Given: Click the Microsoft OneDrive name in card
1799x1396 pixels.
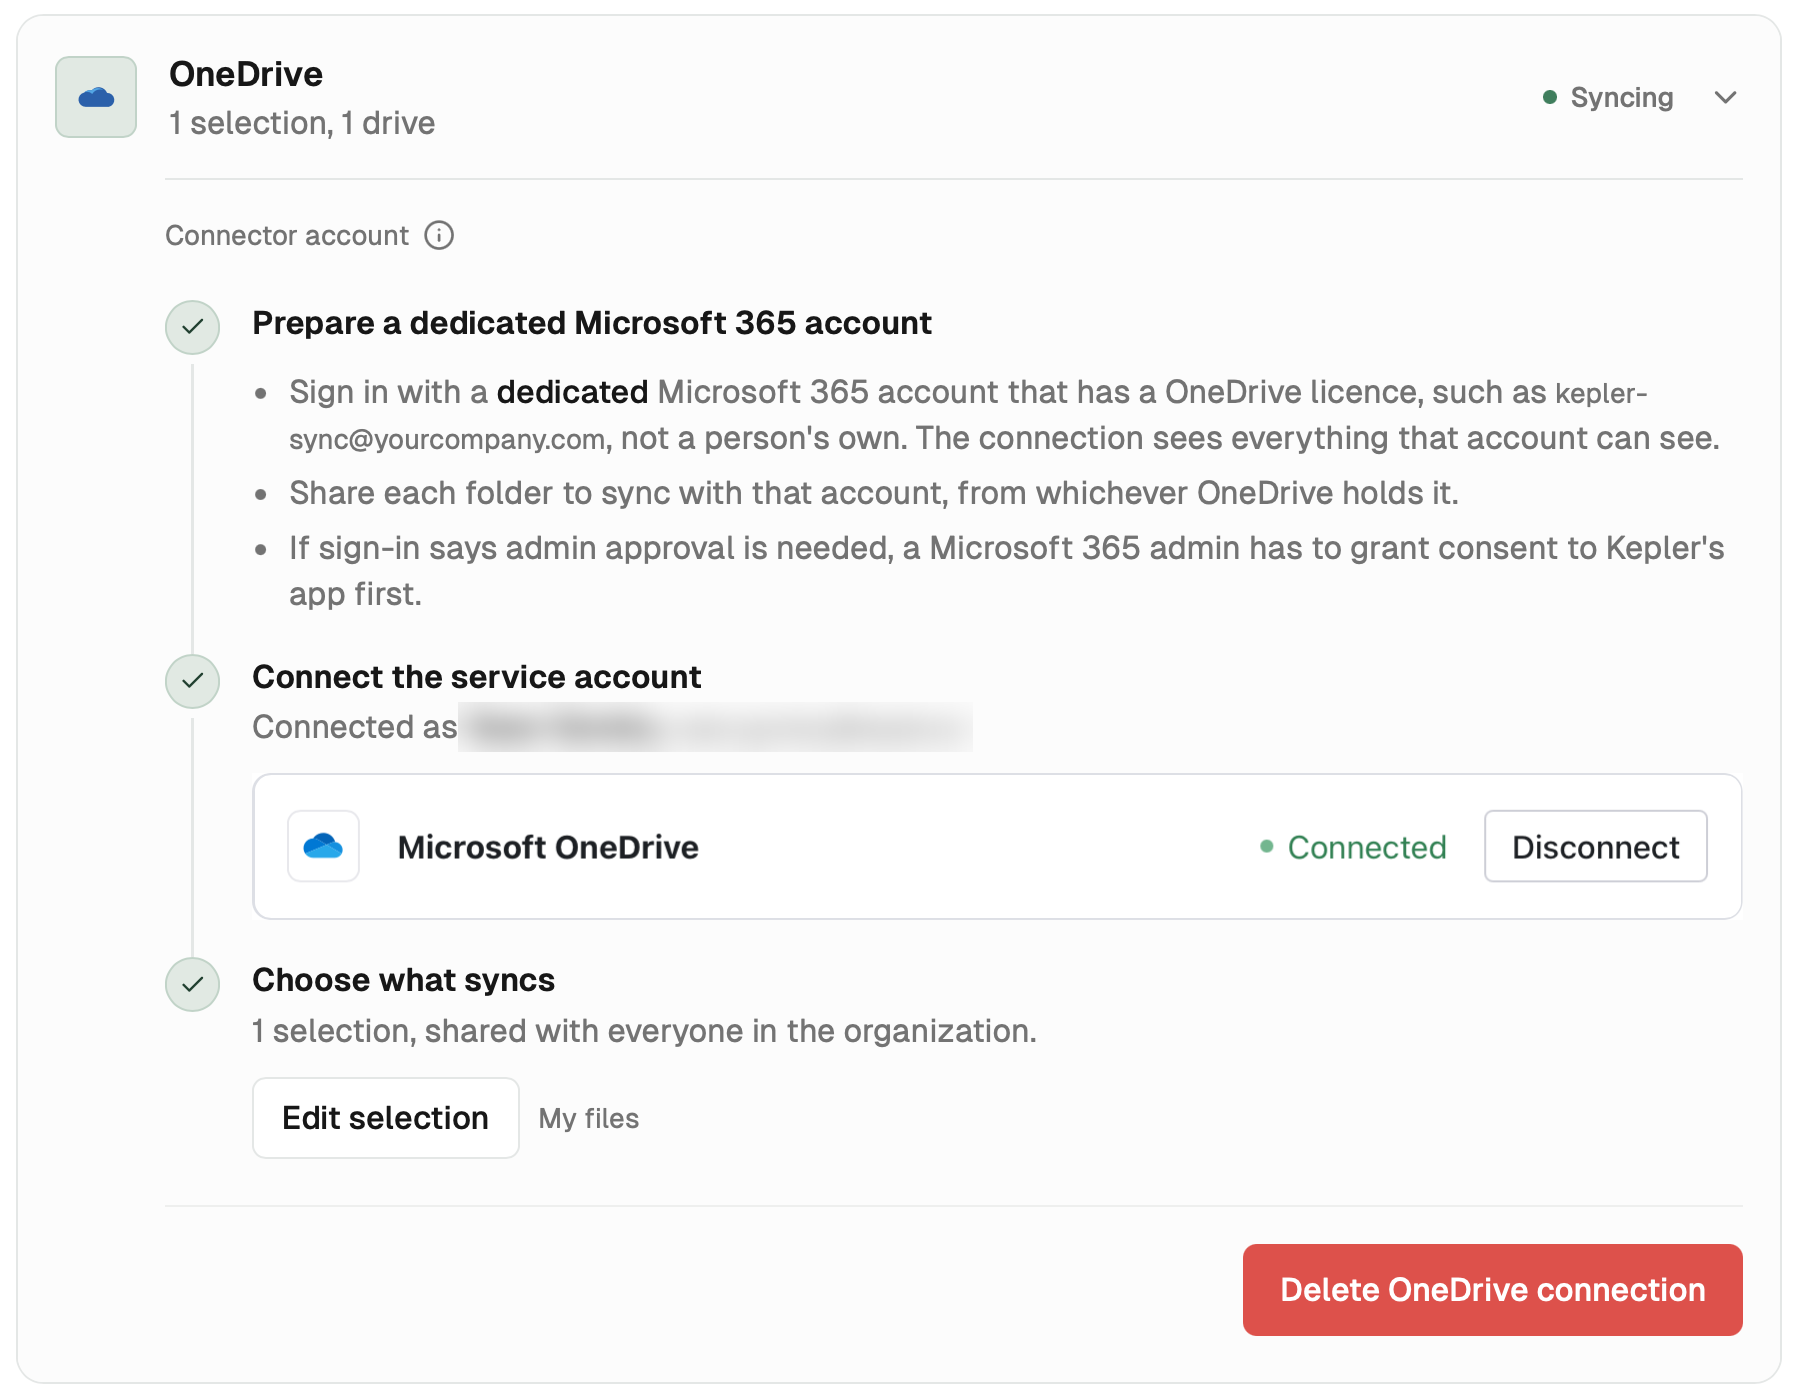Looking at the screenshot, I should (548, 847).
